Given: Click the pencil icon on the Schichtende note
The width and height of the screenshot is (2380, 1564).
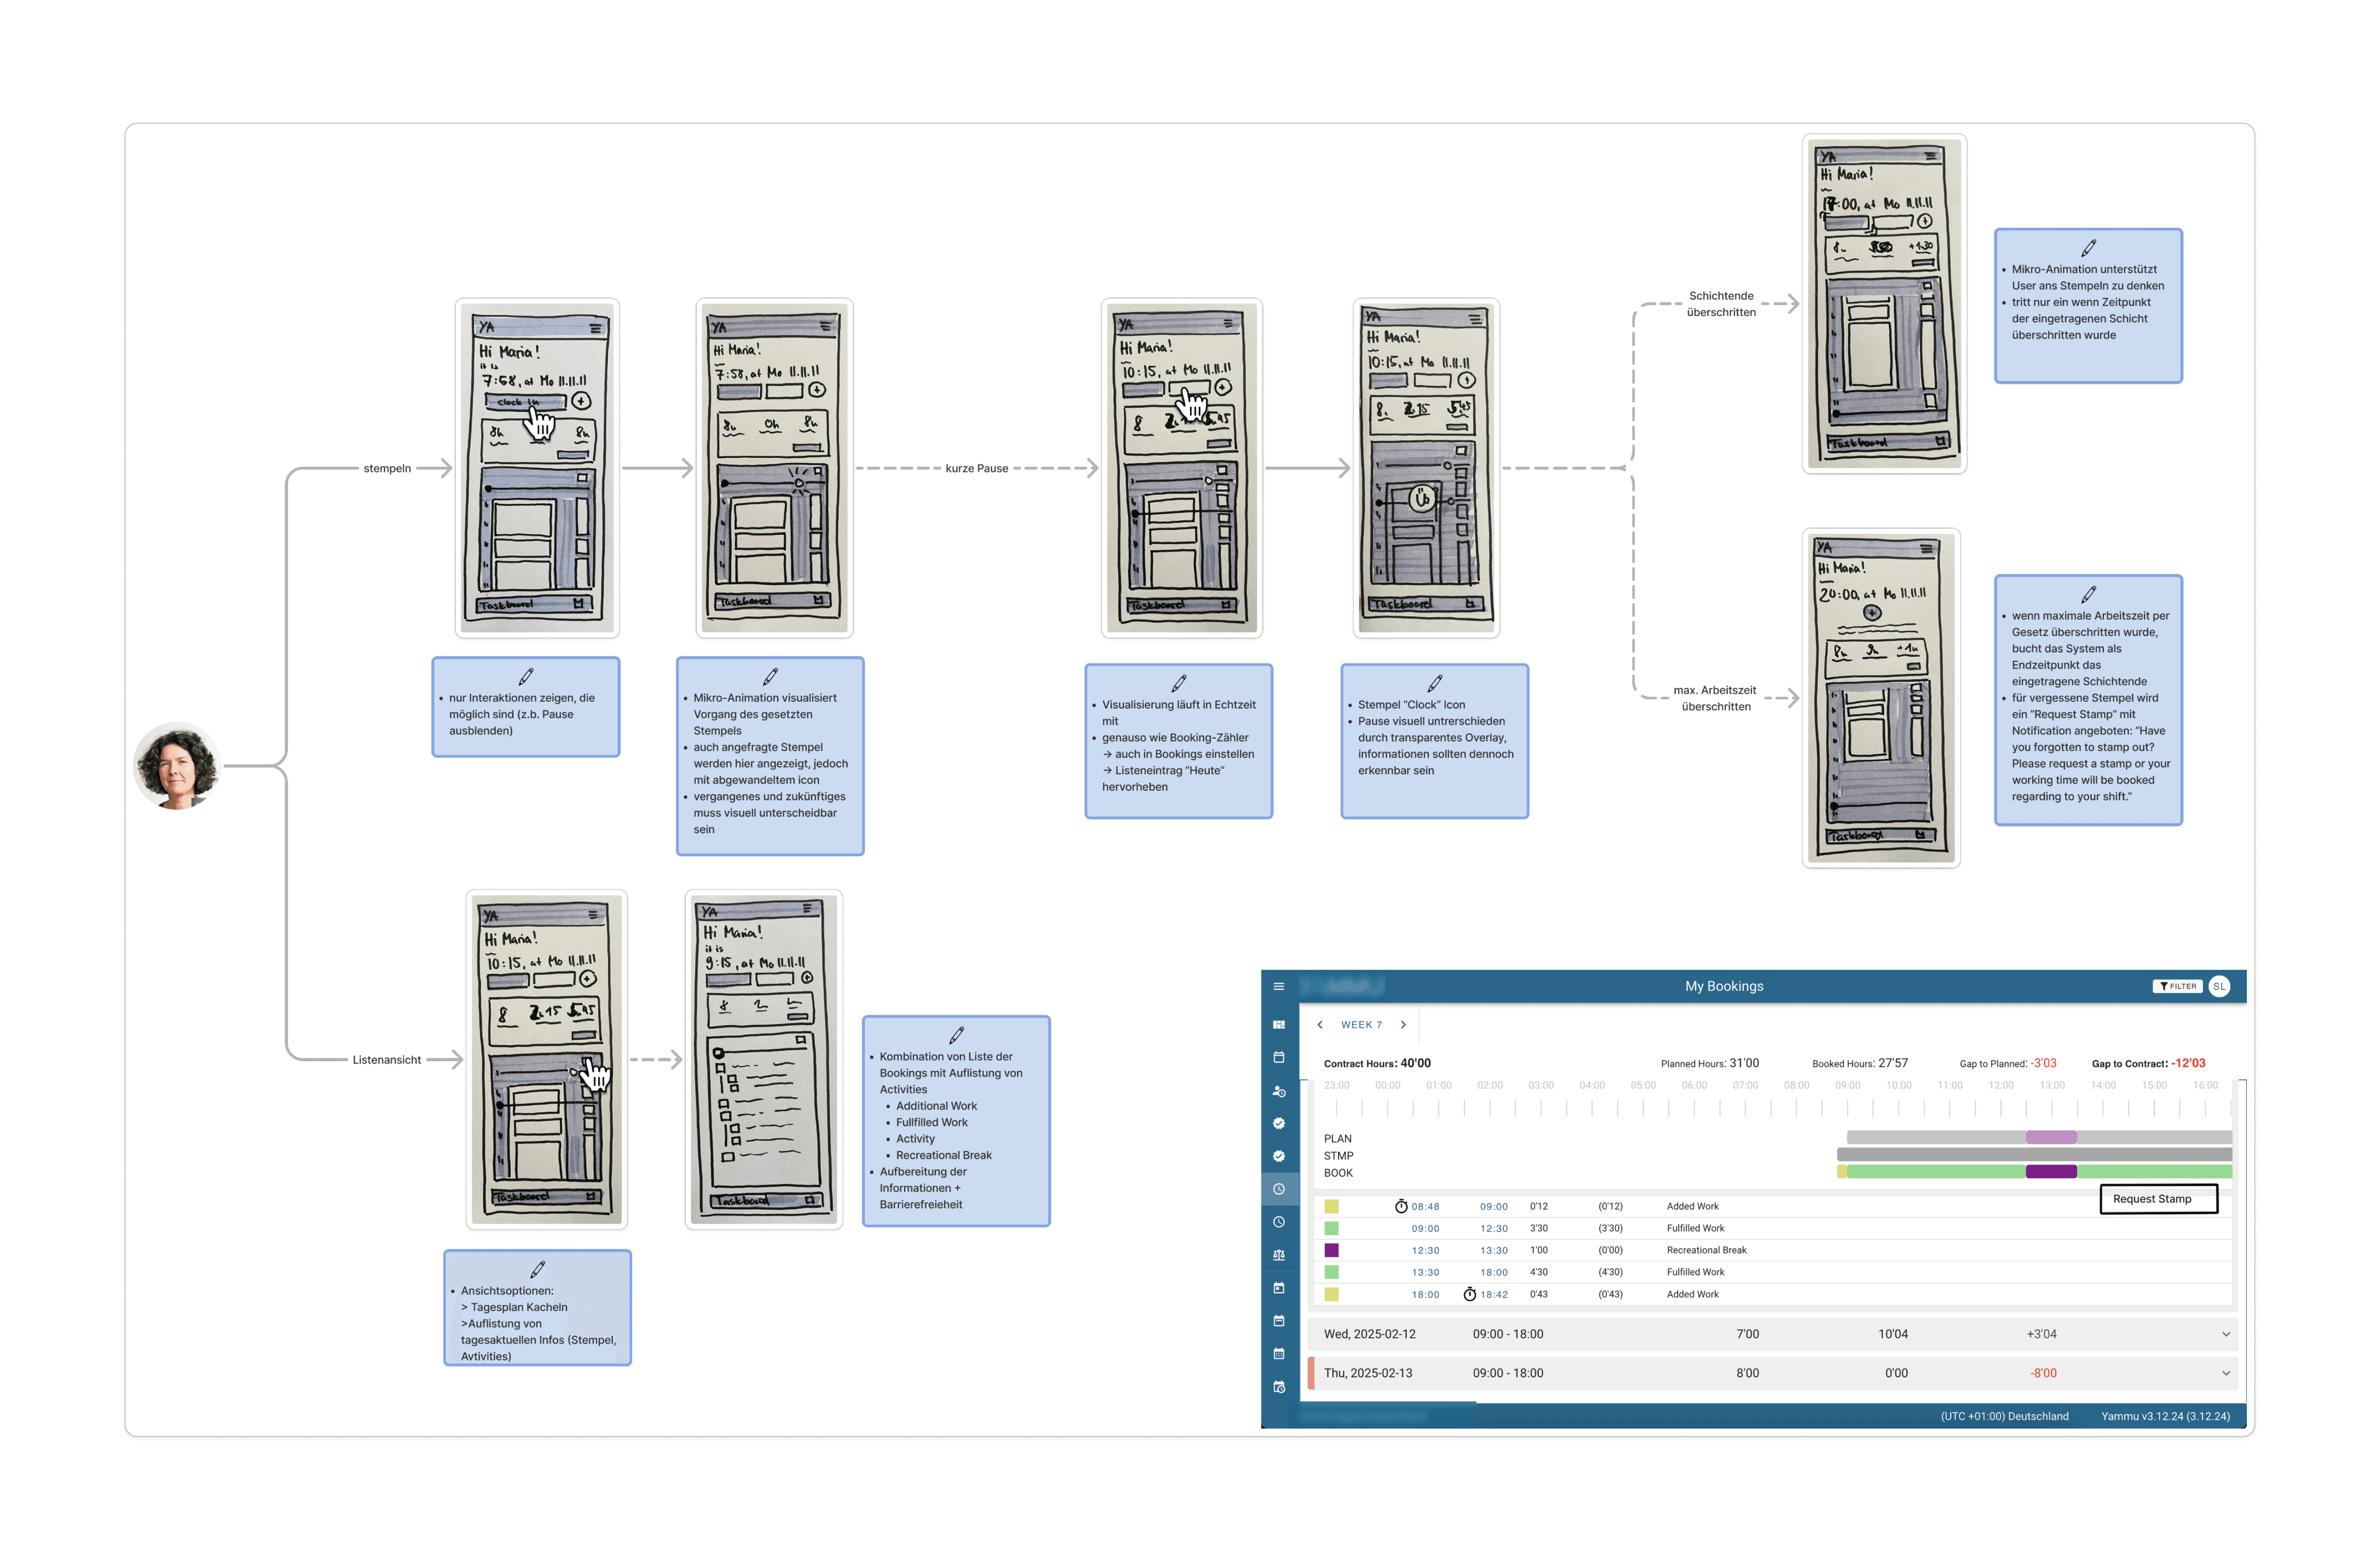Looking at the screenshot, I should click(2088, 247).
